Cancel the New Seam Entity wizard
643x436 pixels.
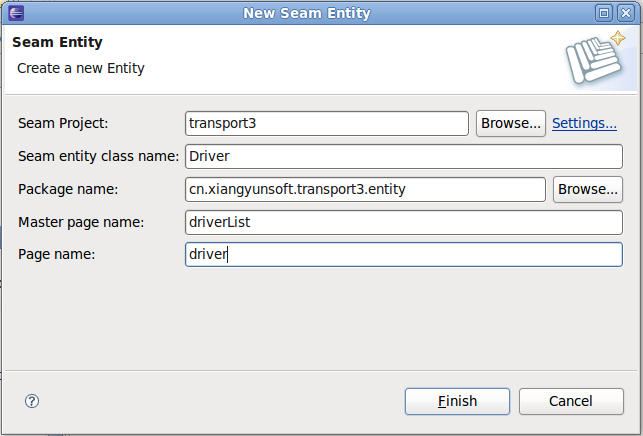[571, 401]
